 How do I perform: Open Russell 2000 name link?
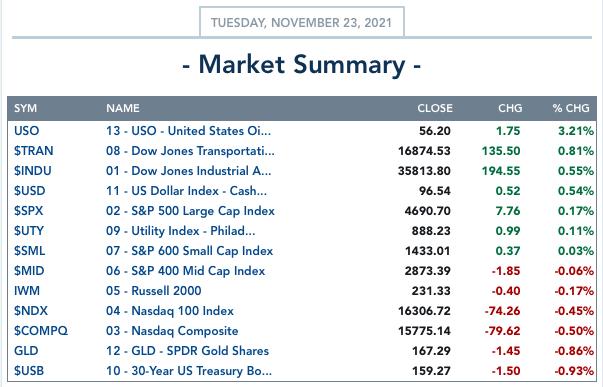coord(153,291)
